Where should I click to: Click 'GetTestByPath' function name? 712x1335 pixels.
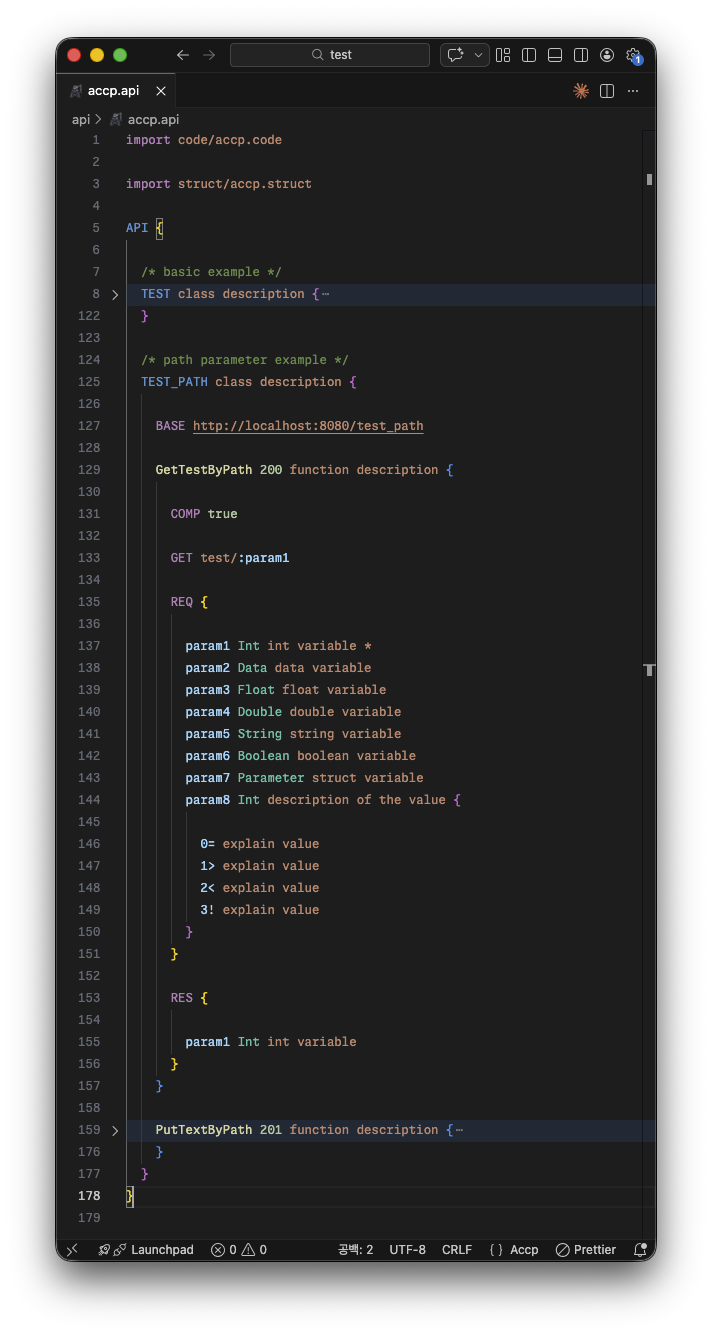click(x=204, y=470)
